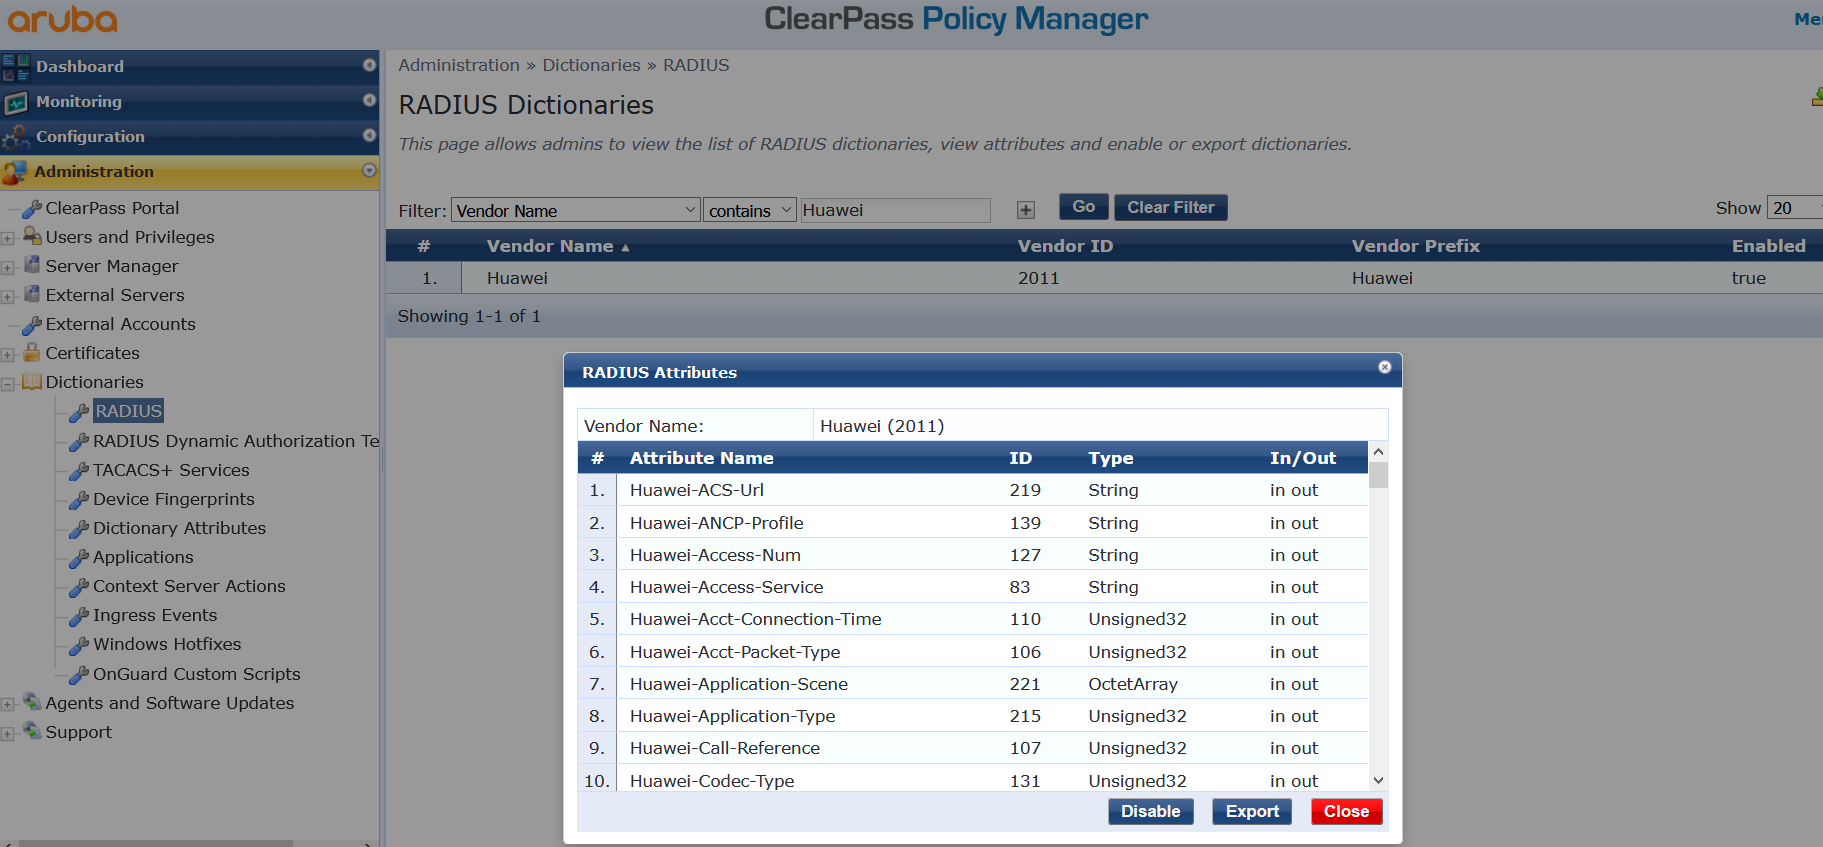Click the TACACS+ Services wrench icon
The height and width of the screenshot is (847, 1823).
79,470
